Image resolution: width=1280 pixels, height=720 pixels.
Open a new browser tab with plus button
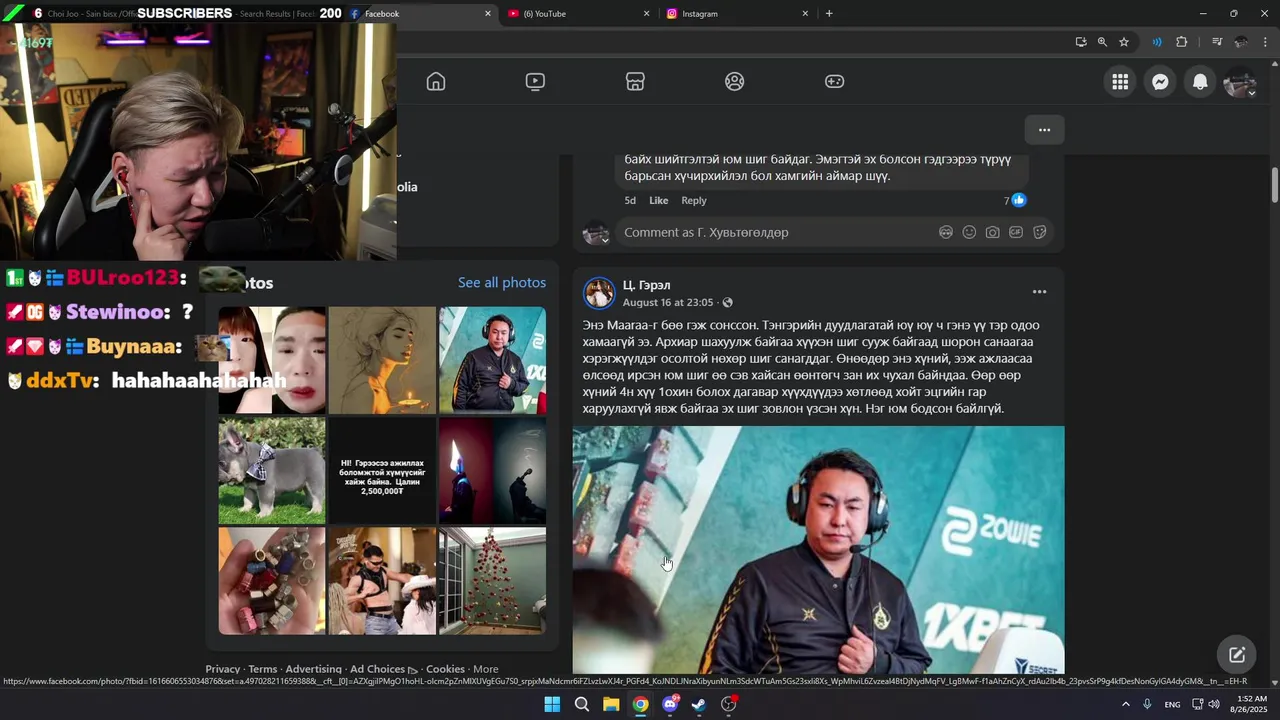click(x=829, y=14)
